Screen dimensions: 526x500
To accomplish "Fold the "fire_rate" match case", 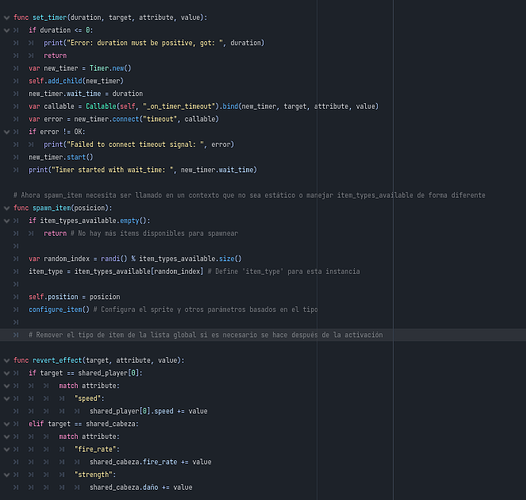I will [6, 450].
